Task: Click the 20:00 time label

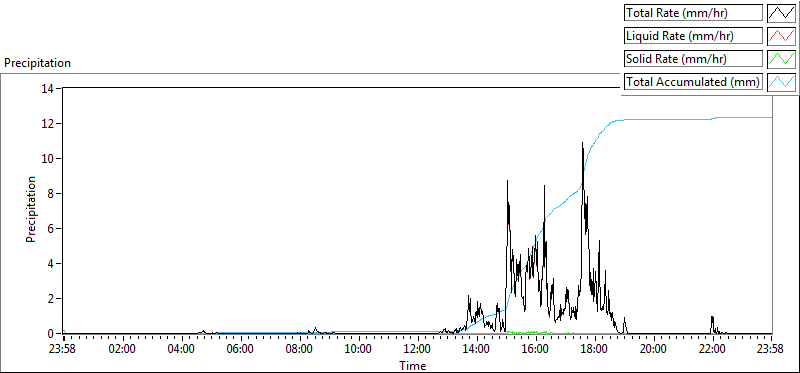Action: click(654, 350)
